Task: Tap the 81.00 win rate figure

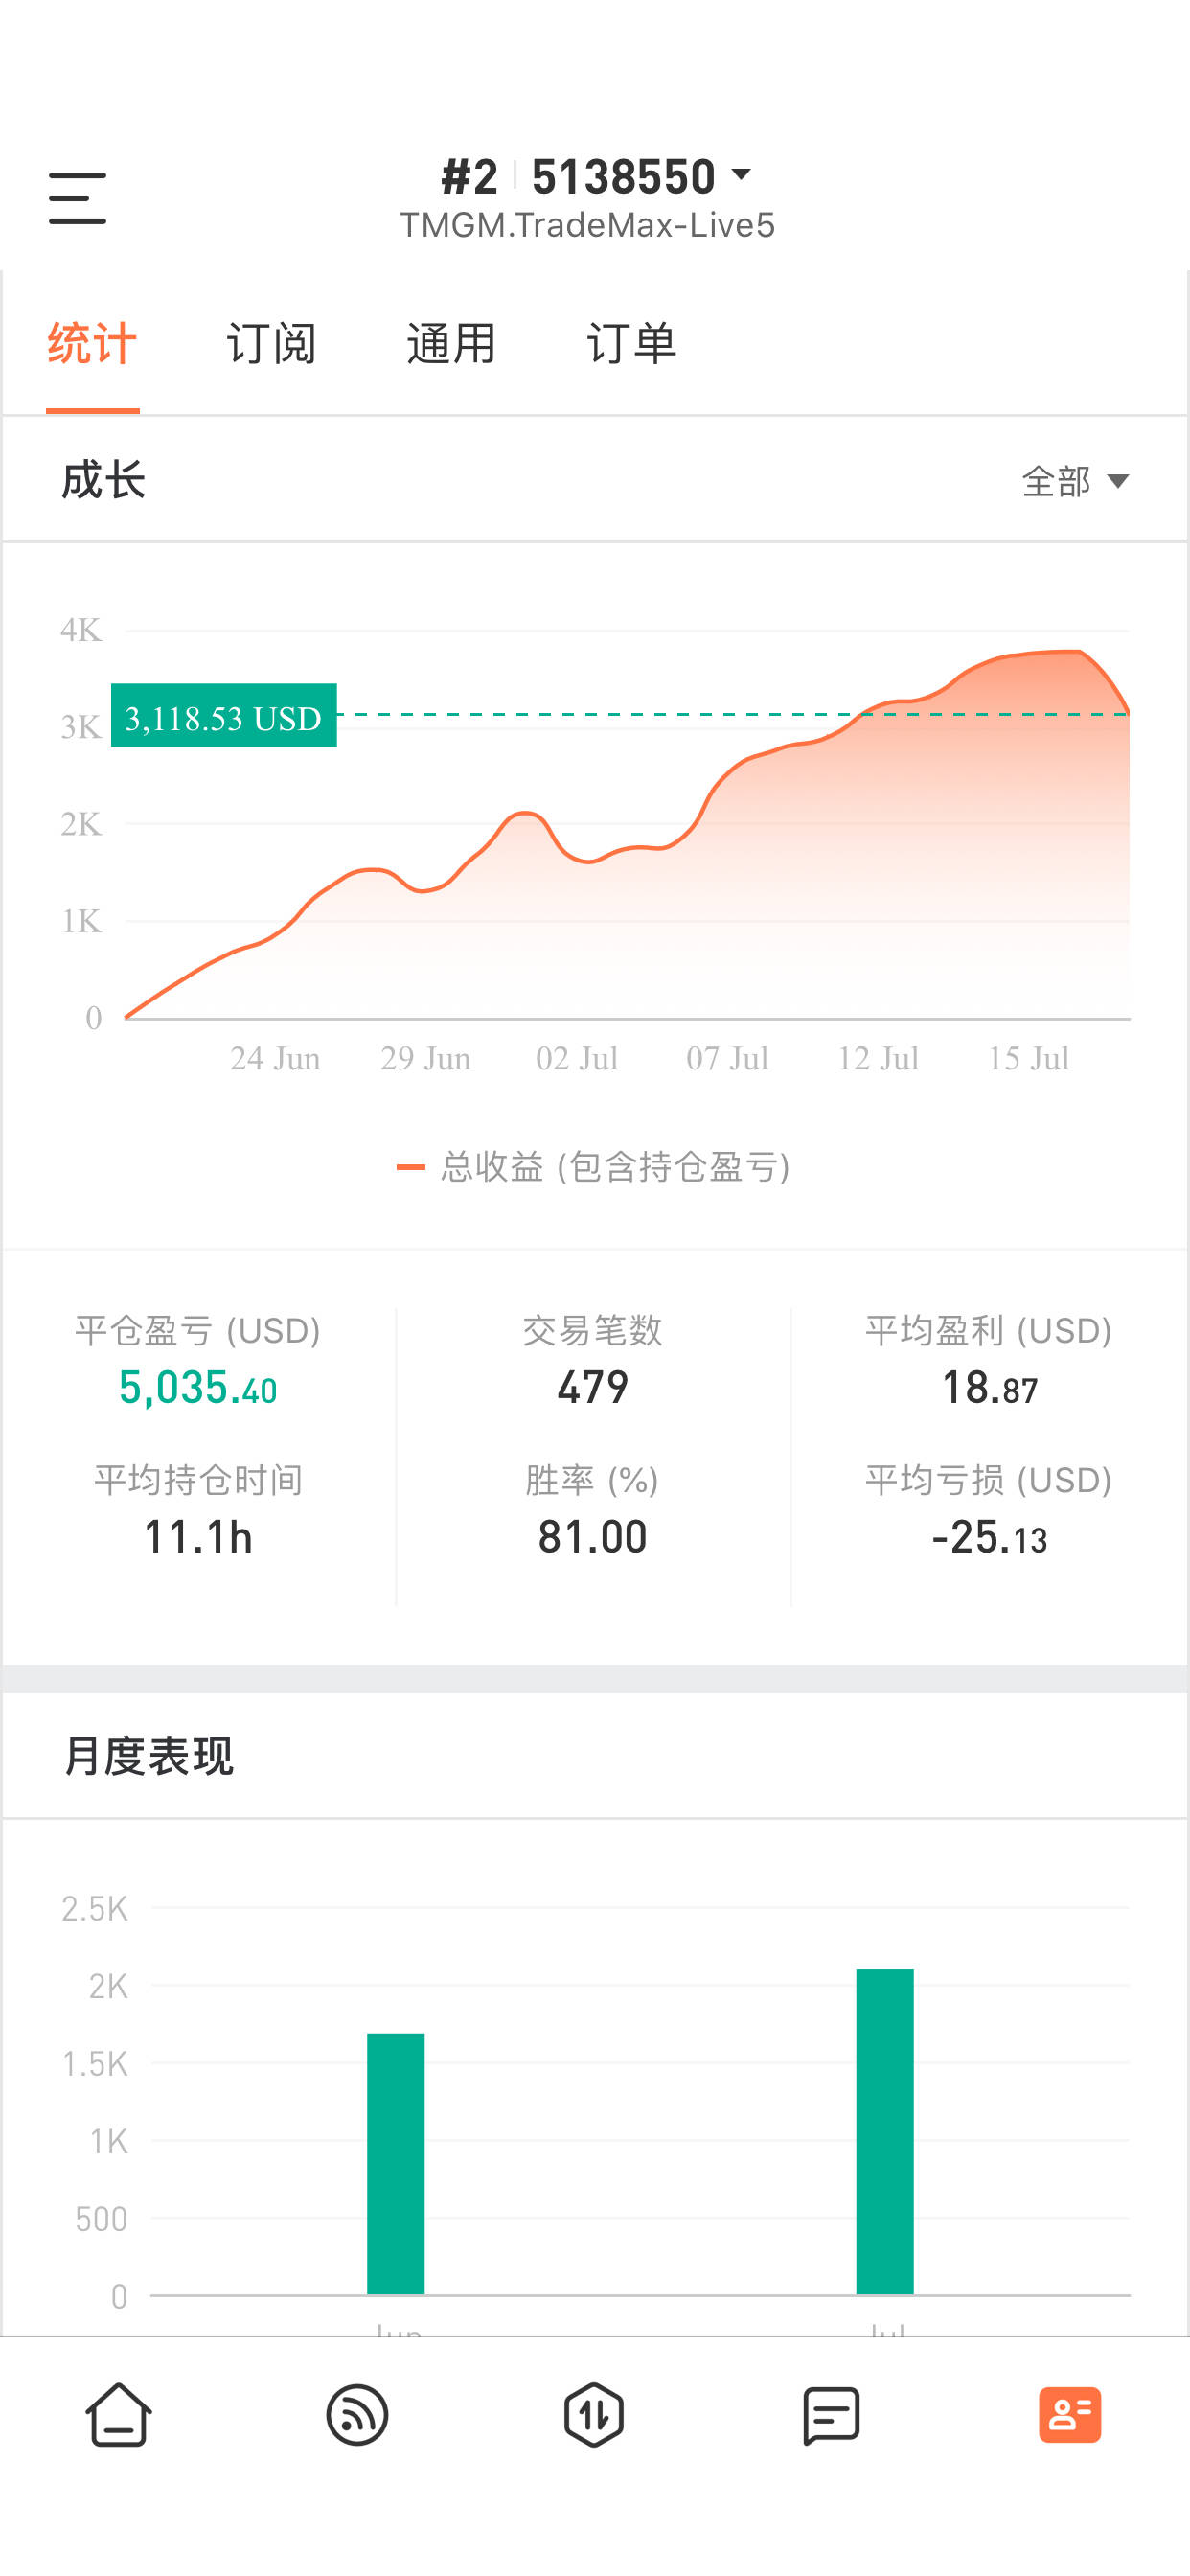Action: [593, 1537]
